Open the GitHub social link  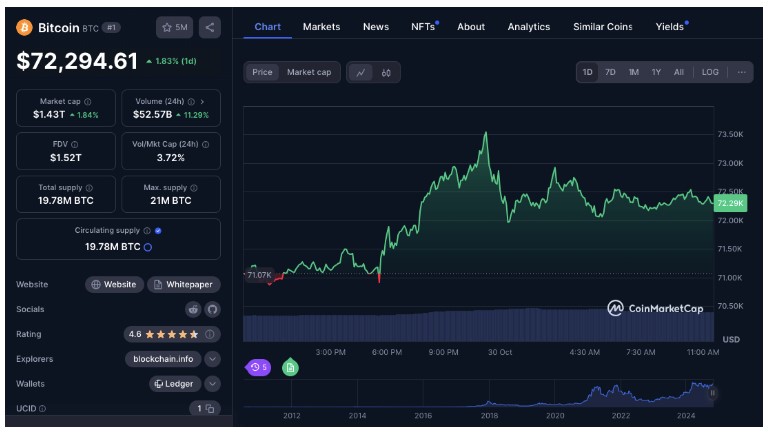212,309
